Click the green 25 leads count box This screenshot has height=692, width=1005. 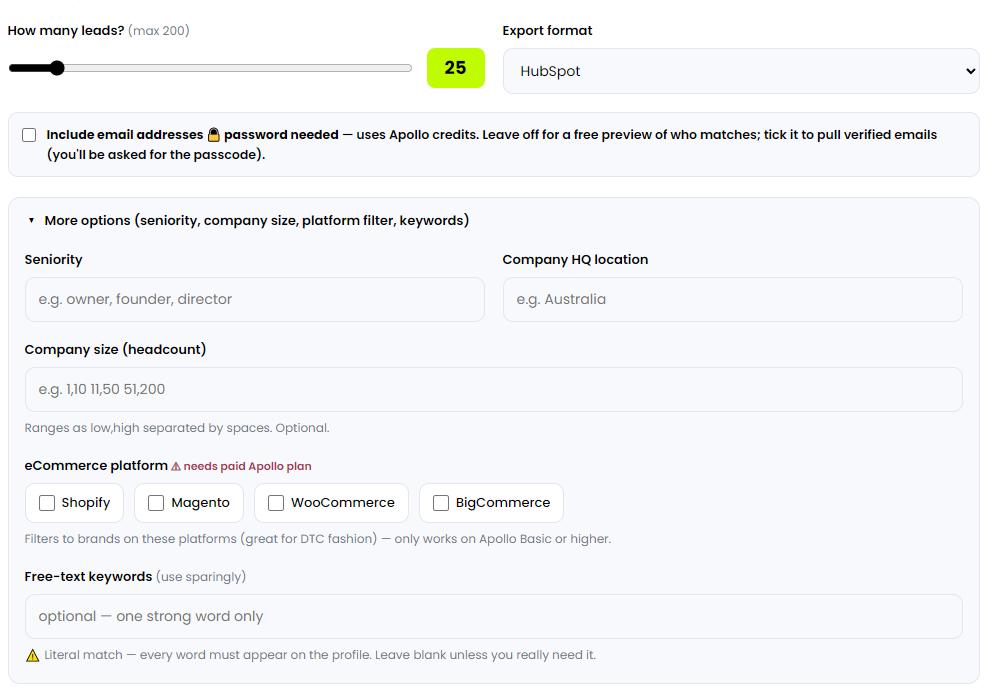tap(456, 68)
